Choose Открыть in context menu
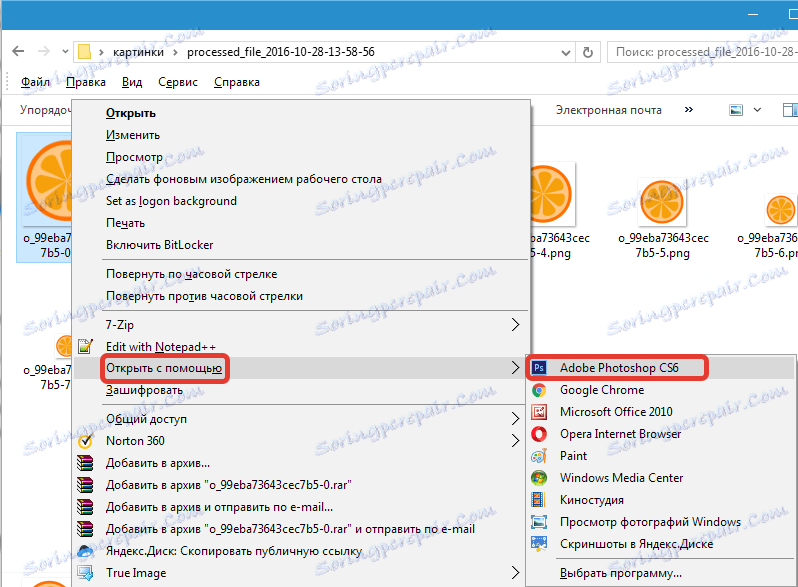The width and height of the screenshot is (798, 587). (x=300, y=113)
